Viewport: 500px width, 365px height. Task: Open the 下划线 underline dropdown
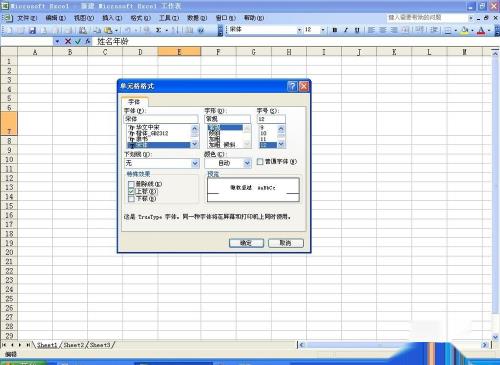195,163
